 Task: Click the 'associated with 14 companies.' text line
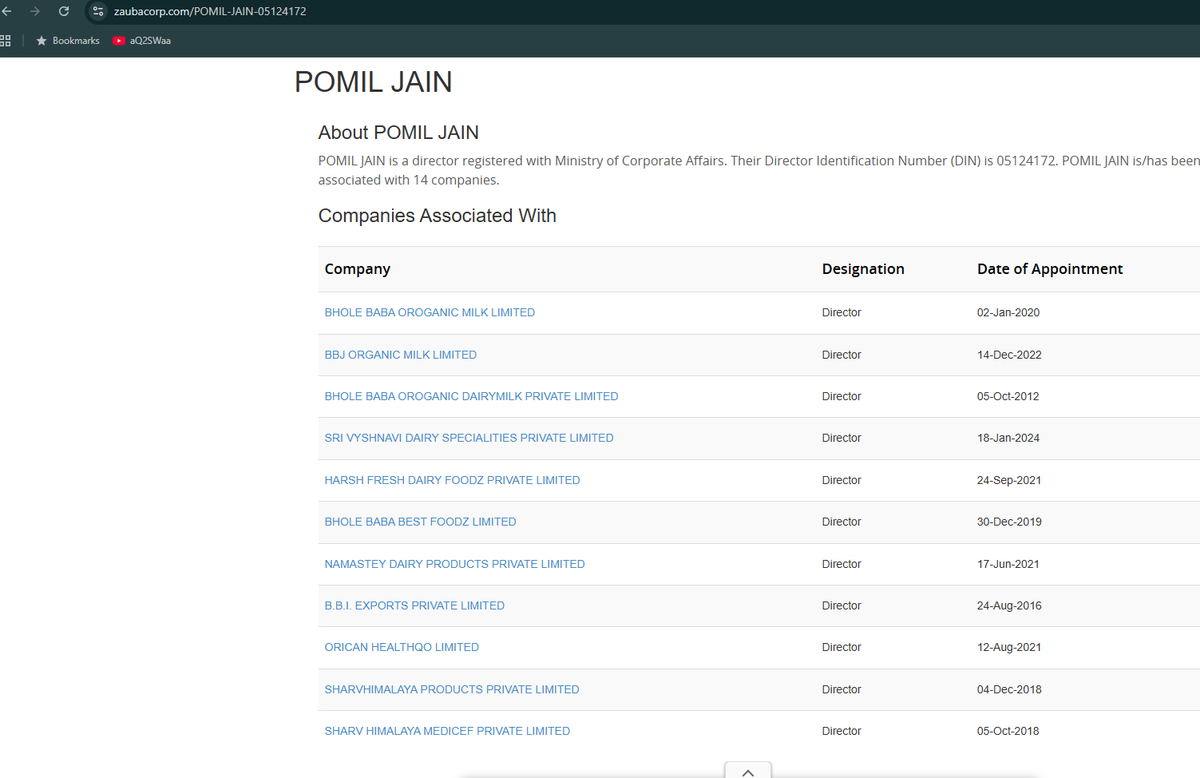click(408, 180)
